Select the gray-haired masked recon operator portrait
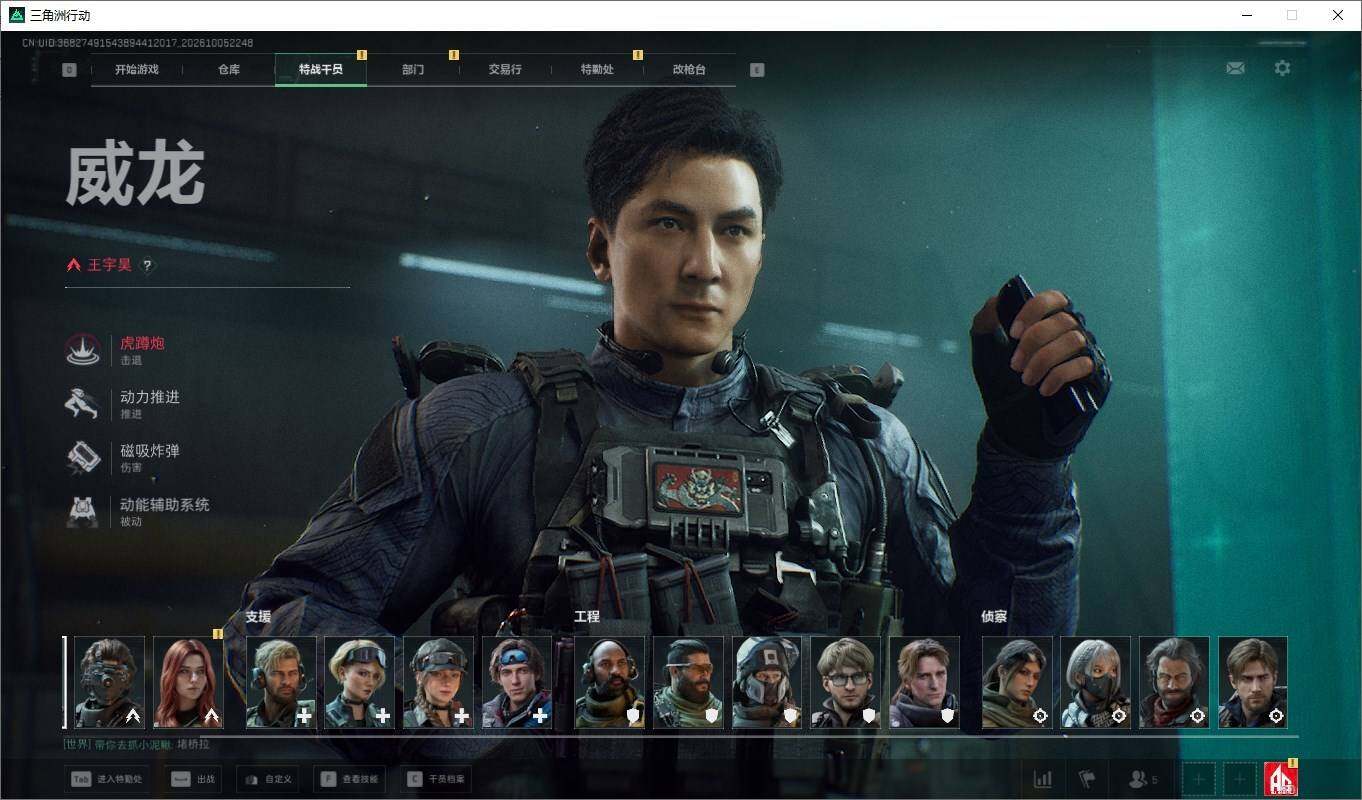 1096,682
